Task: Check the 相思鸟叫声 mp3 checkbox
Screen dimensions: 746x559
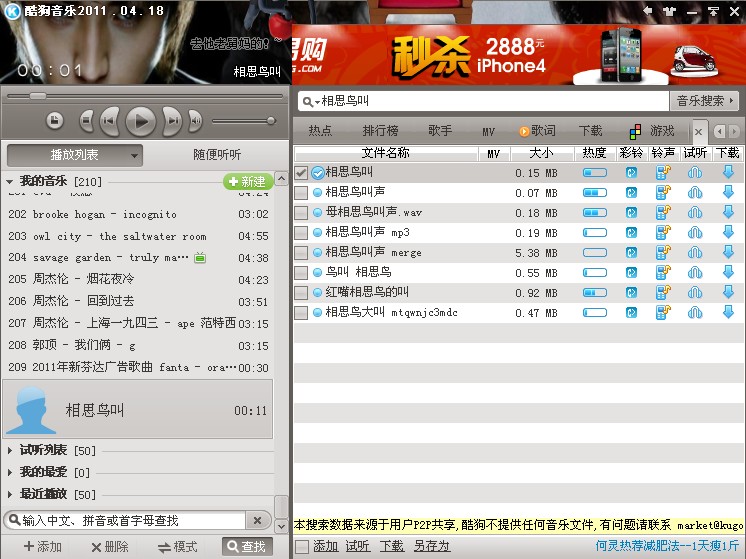Action: click(301, 233)
